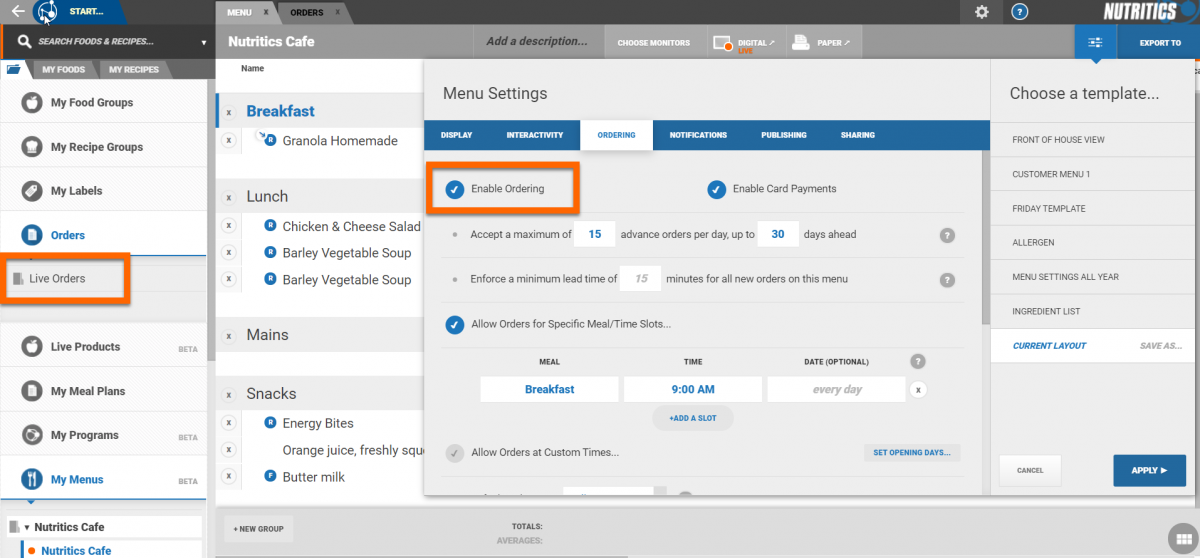The width and height of the screenshot is (1200, 558).
Task: Switch to the Publishing tab
Action: 783,135
